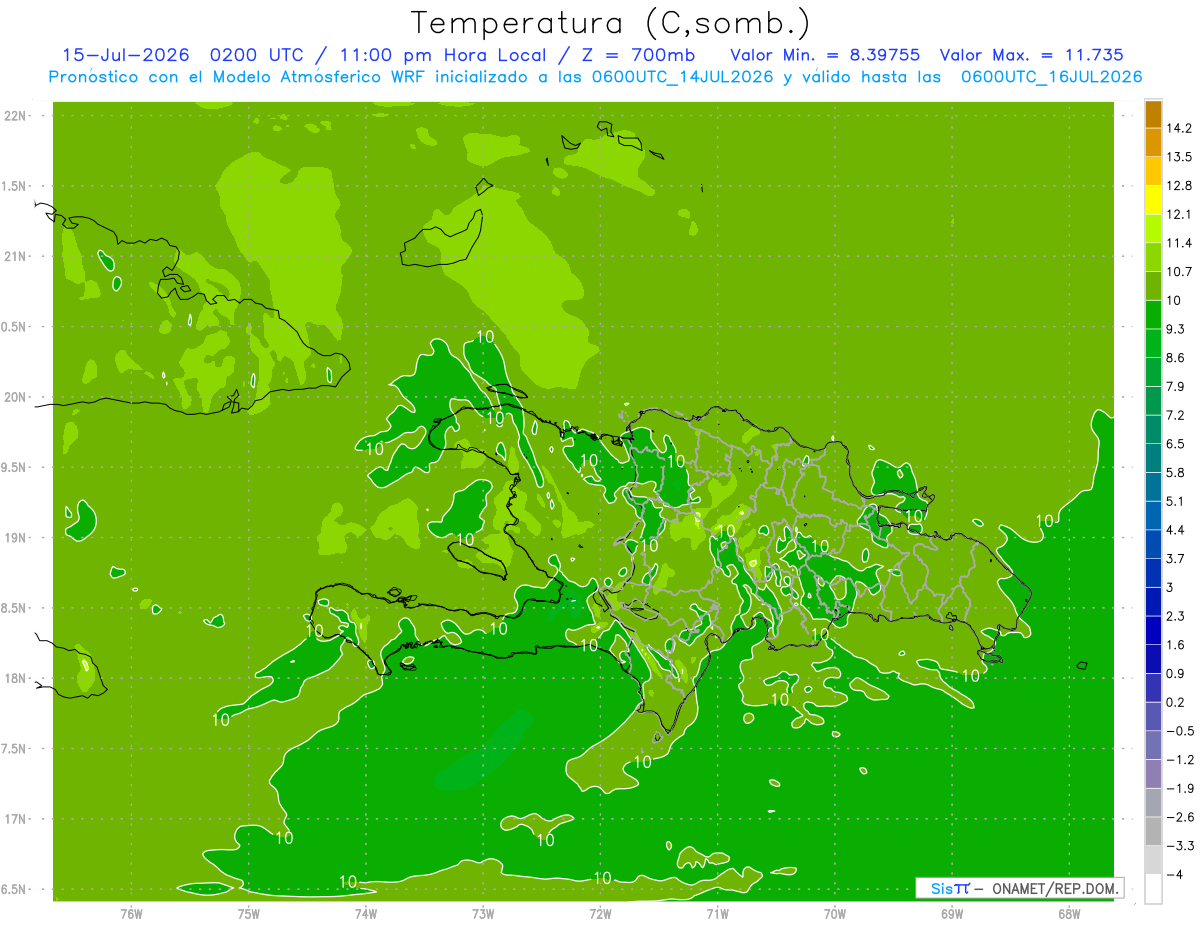1200x927 pixels.
Task: Click the lime swatch between 11.4 and 12.1
Action: point(1153,229)
